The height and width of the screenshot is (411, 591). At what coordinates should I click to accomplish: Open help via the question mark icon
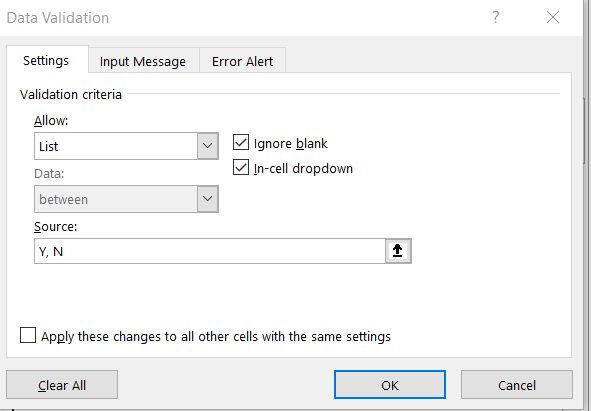click(496, 17)
